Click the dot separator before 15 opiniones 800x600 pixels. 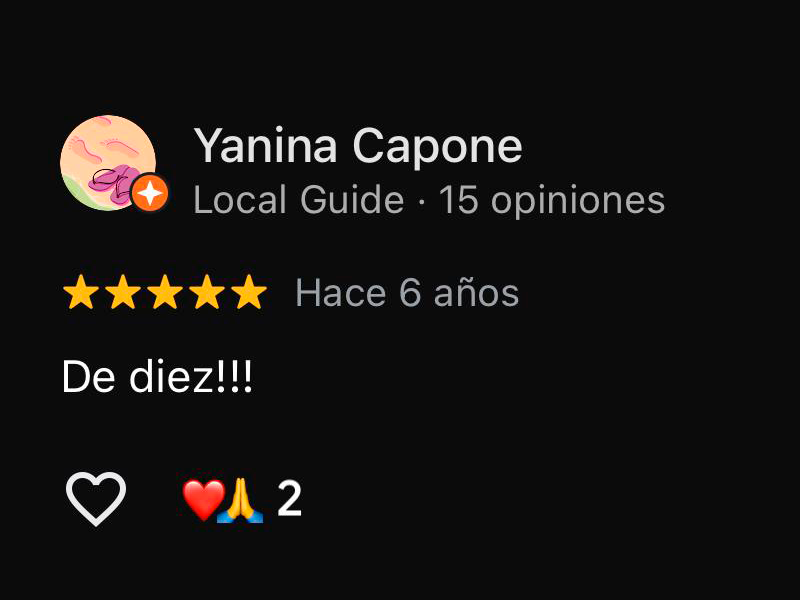pos(421,201)
